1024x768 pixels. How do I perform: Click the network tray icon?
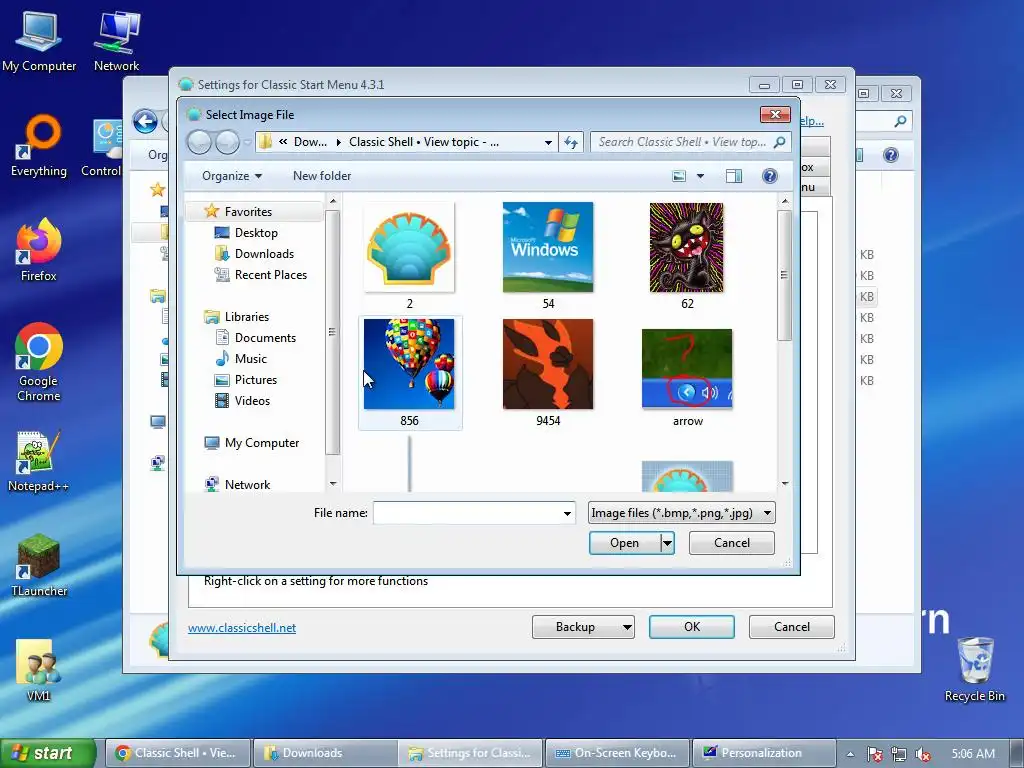click(x=899, y=754)
